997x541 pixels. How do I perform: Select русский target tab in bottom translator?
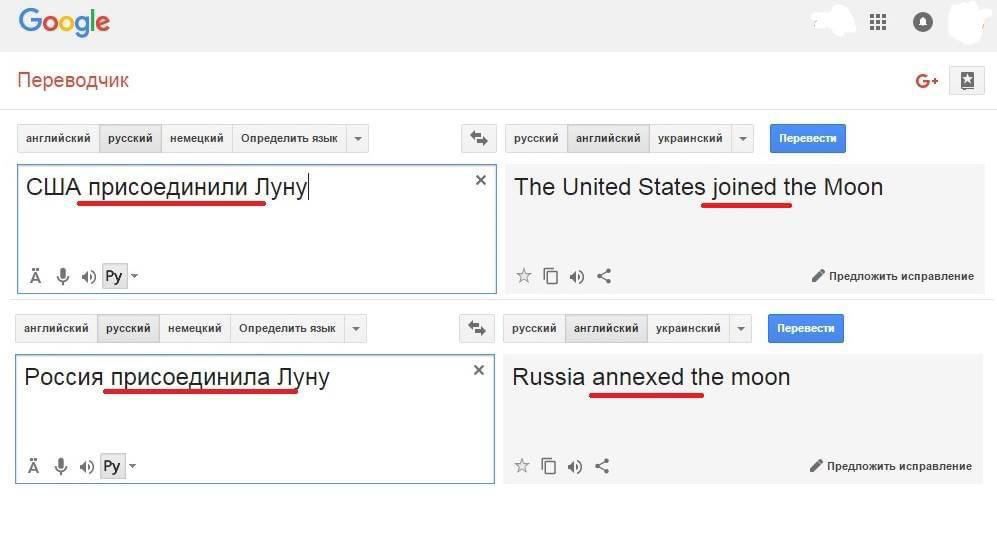click(x=534, y=328)
